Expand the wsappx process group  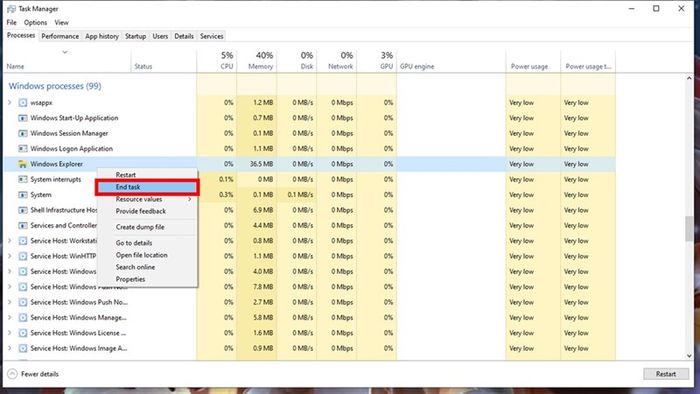point(10,103)
